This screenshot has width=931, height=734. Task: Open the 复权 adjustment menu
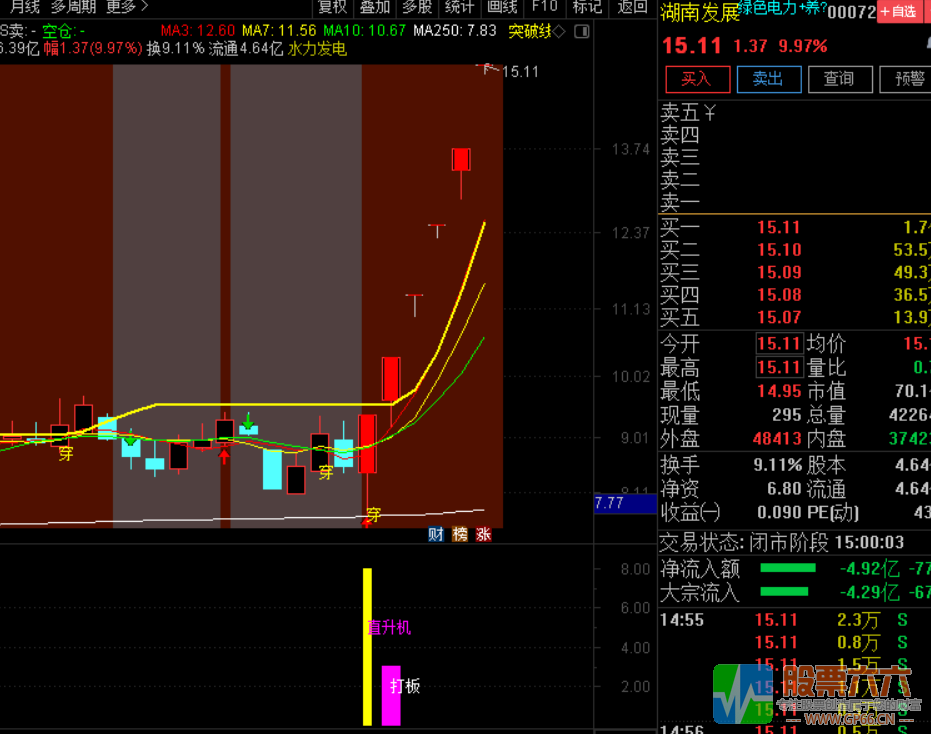(333, 7)
